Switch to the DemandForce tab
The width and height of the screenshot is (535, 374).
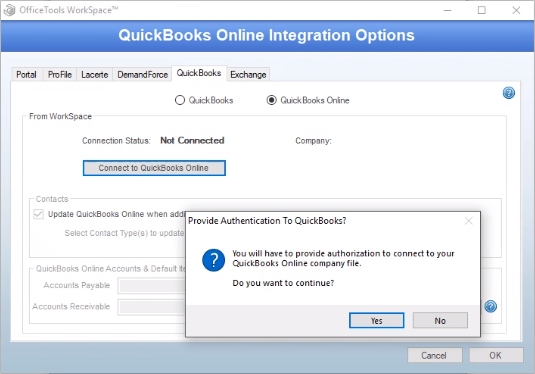click(x=142, y=74)
